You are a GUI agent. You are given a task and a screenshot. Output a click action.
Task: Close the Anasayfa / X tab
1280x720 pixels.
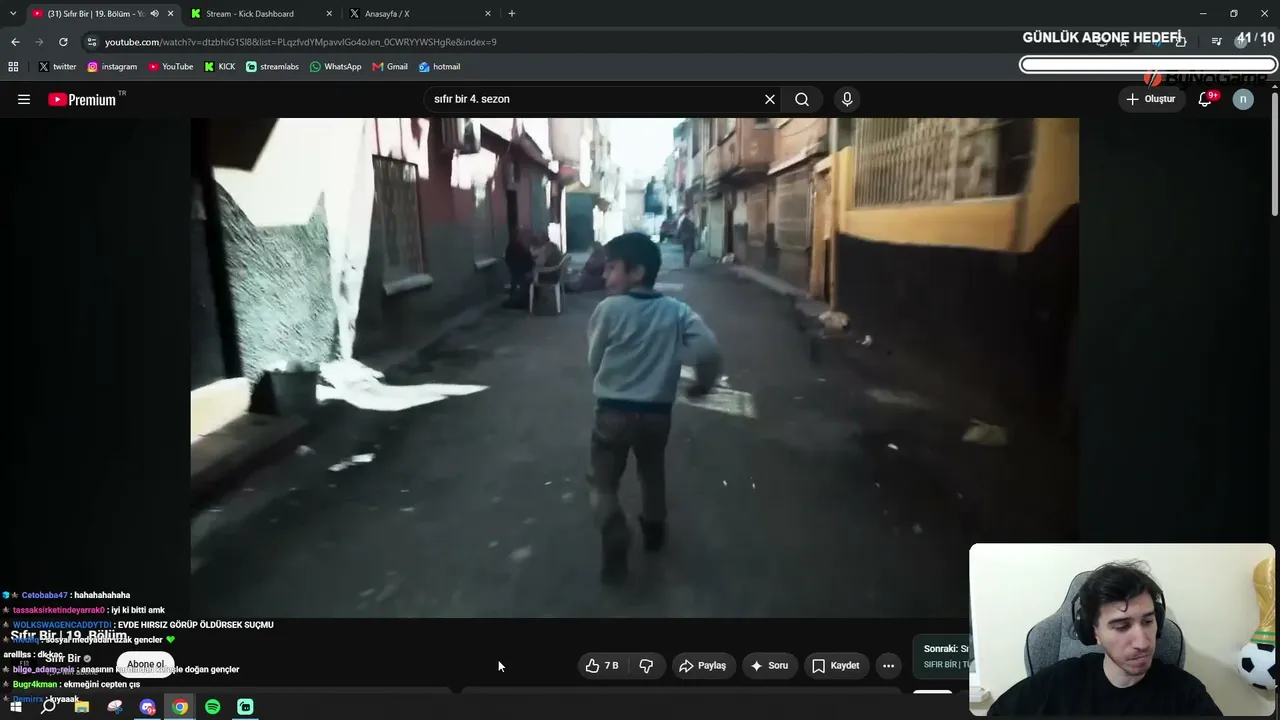tap(488, 13)
